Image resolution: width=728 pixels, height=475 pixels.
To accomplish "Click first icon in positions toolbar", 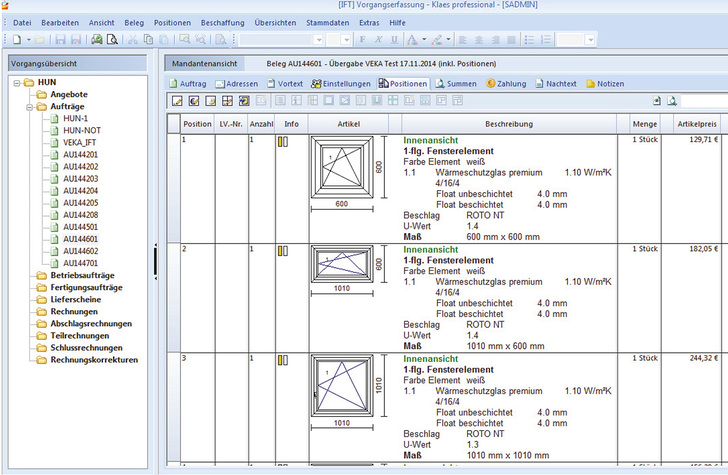I will (176, 101).
